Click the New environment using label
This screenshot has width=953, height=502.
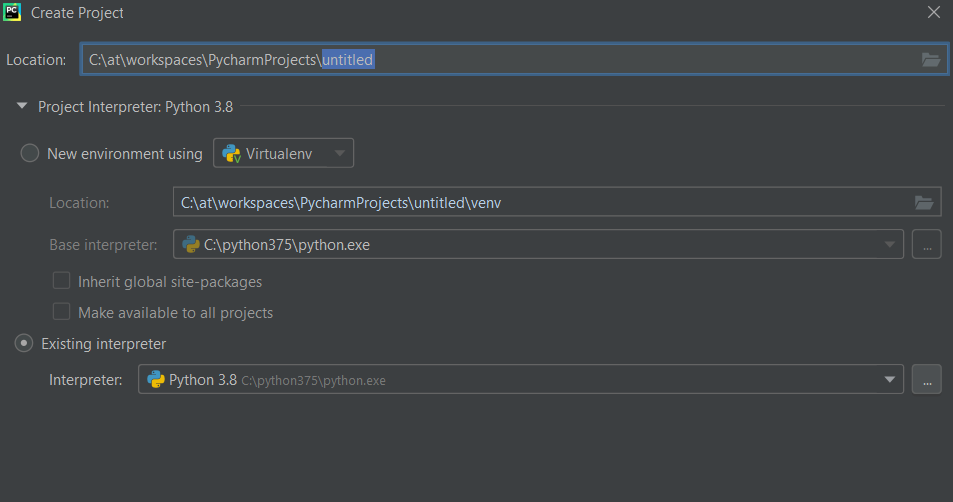(125, 154)
